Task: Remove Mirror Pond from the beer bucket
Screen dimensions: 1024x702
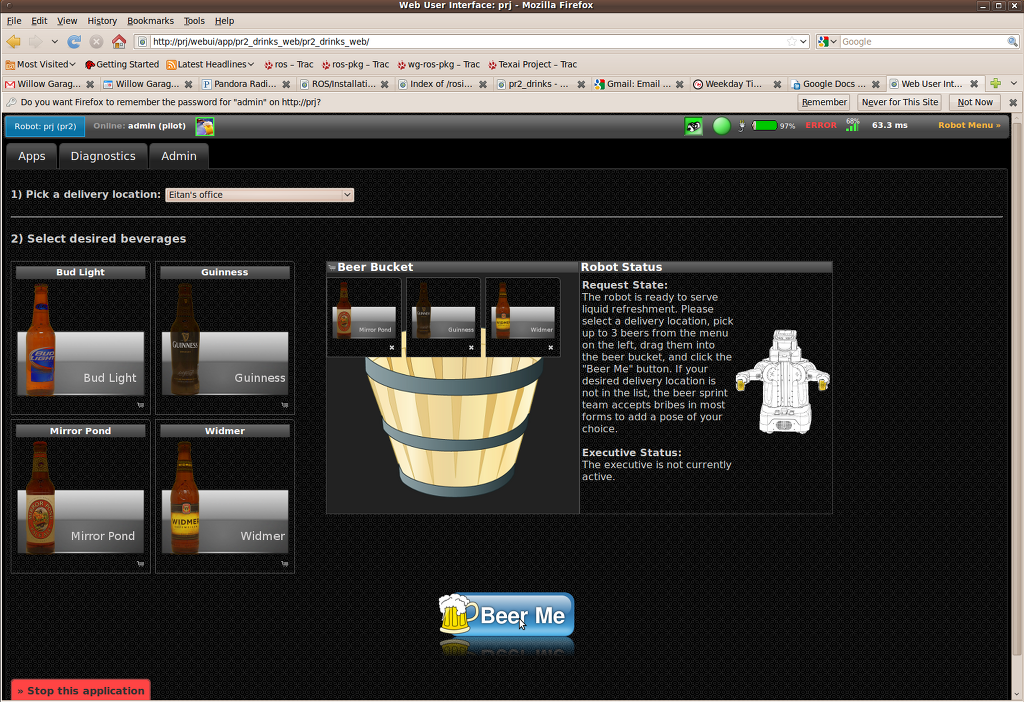Action: click(392, 348)
